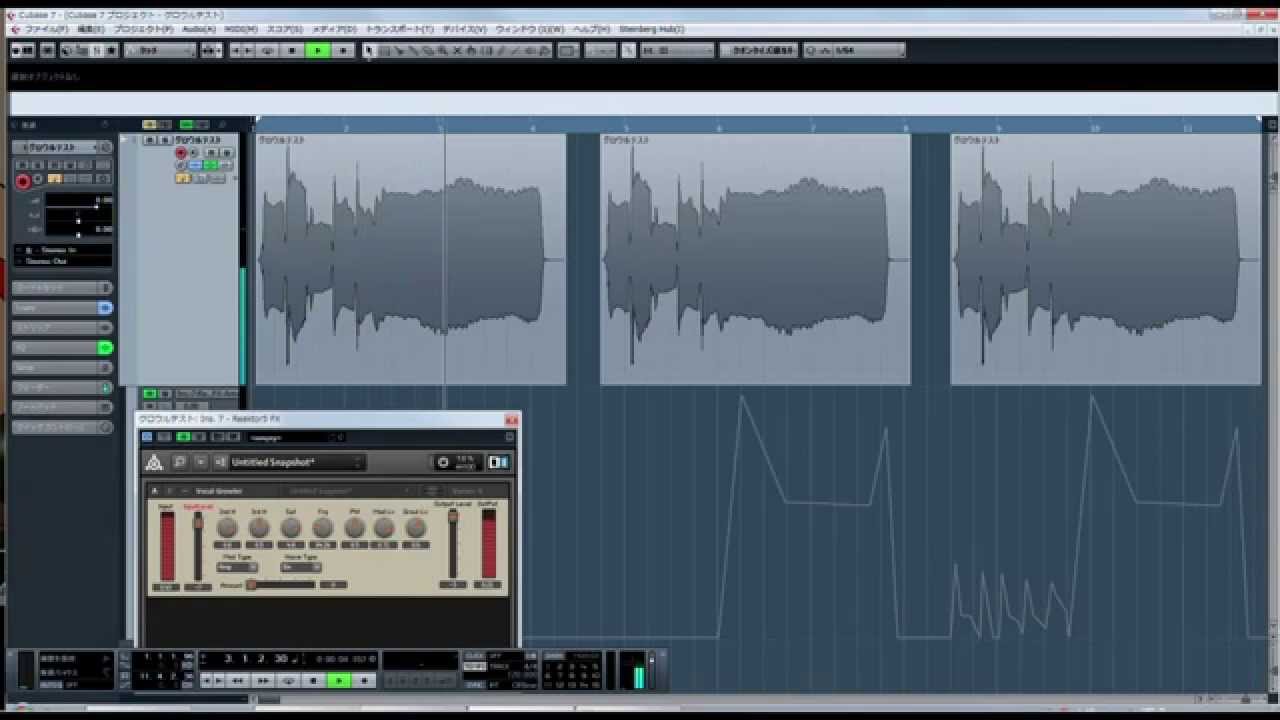
Task: Open the MIDI(M) menu
Action: click(241, 29)
